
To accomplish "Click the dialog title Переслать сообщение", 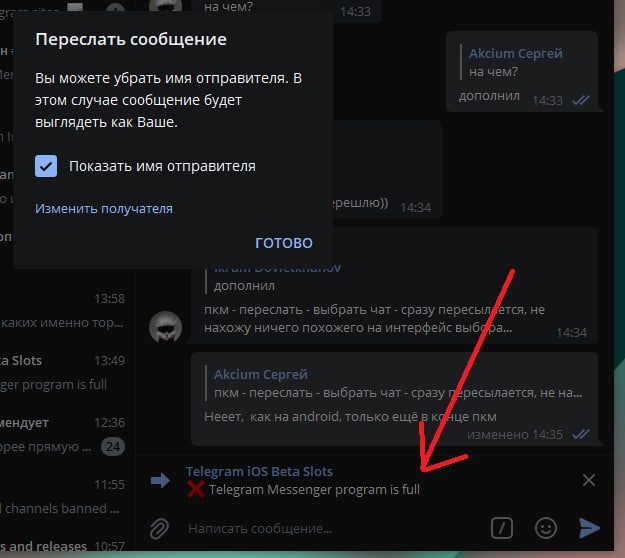I will (131, 39).
